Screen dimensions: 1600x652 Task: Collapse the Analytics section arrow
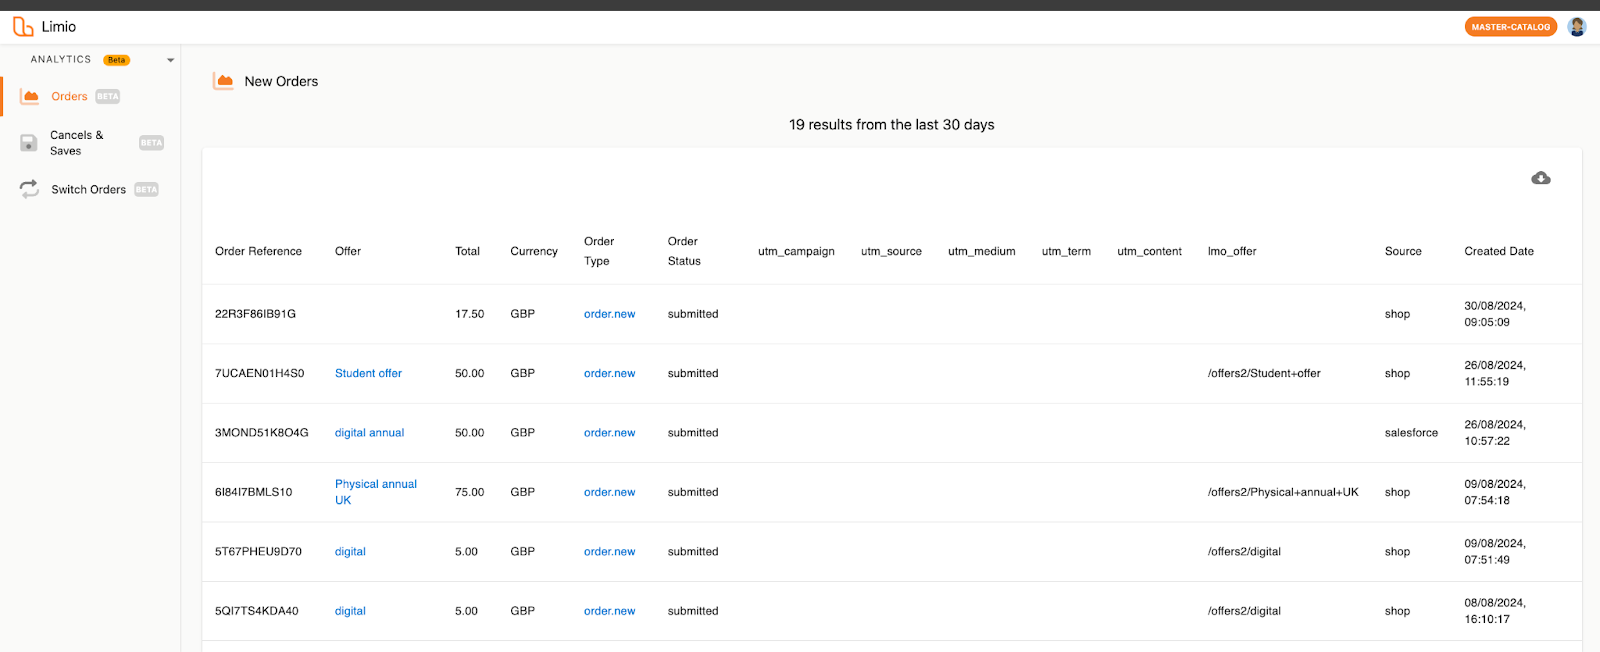(170, 60)
